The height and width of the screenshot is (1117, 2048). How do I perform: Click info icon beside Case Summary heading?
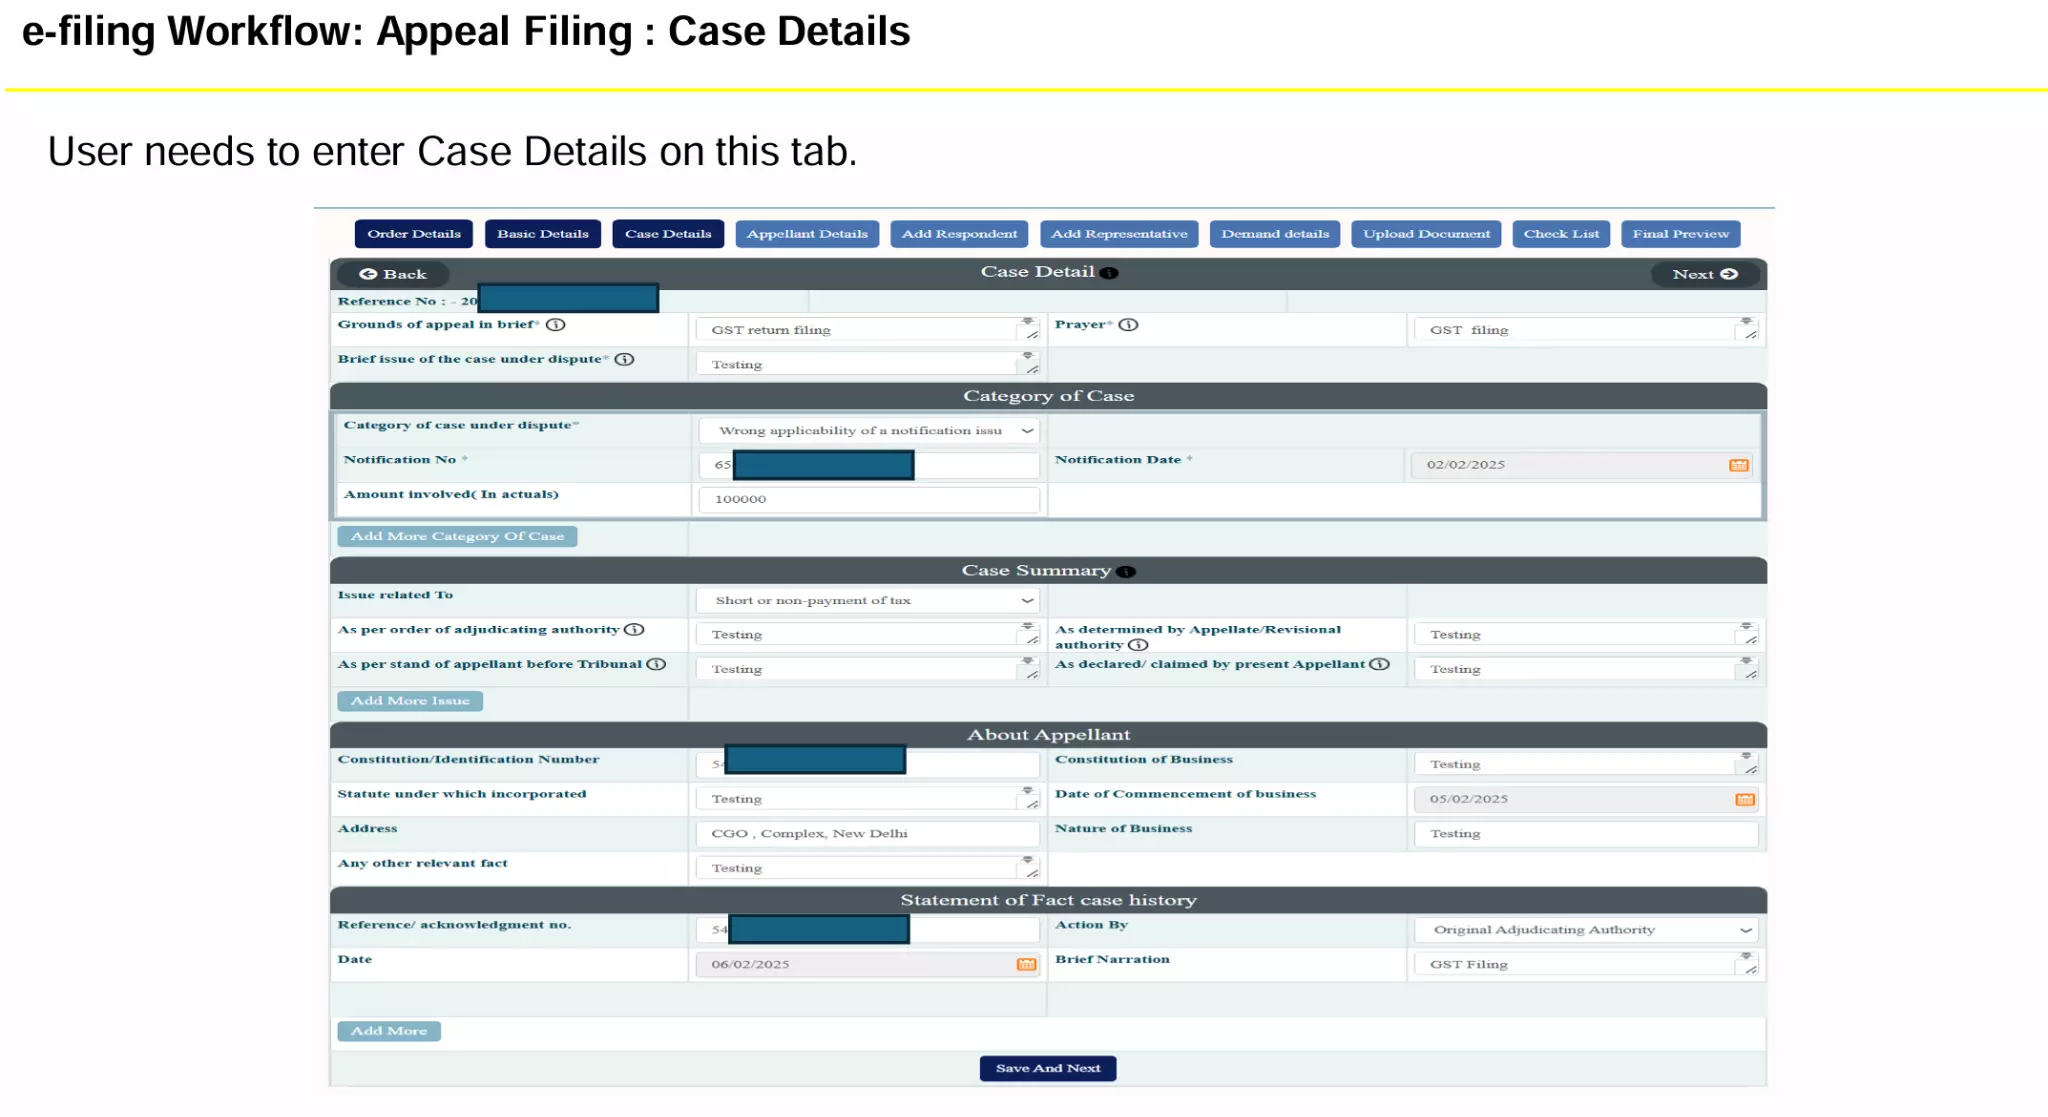tap(1126, 572)
